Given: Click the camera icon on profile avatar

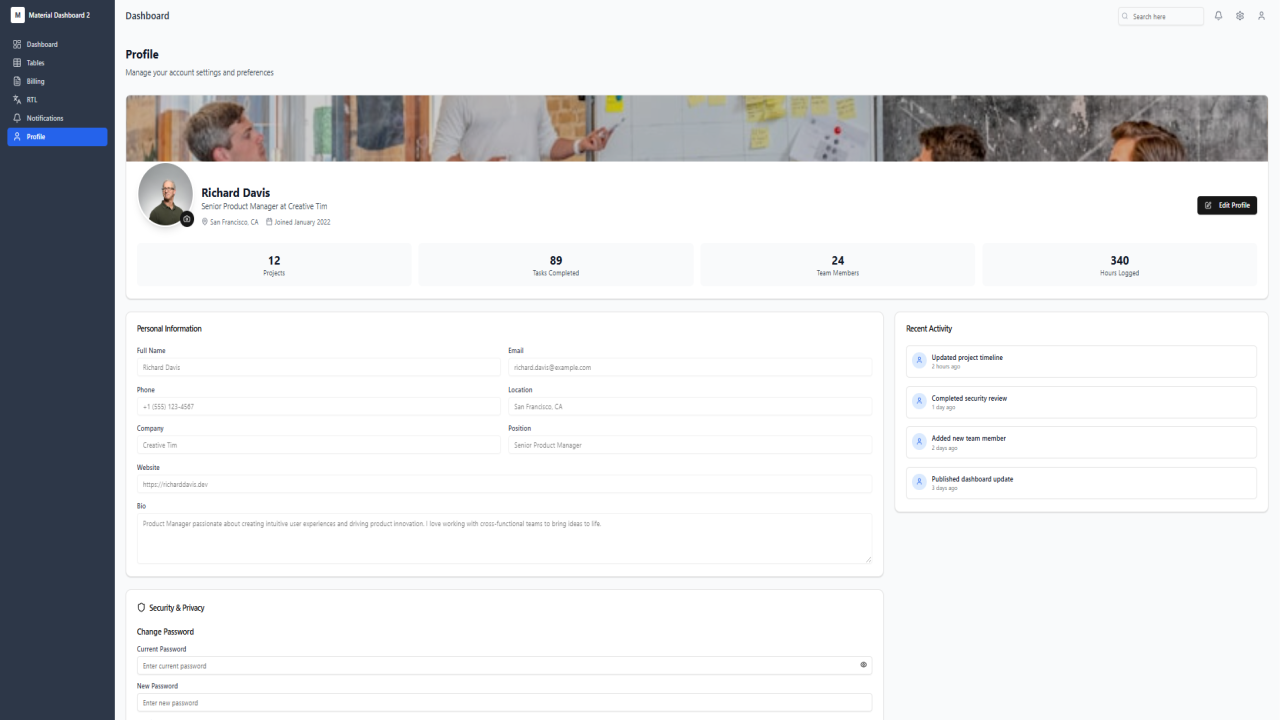Looking at the screenshot, I should click(x=187, y=219).
